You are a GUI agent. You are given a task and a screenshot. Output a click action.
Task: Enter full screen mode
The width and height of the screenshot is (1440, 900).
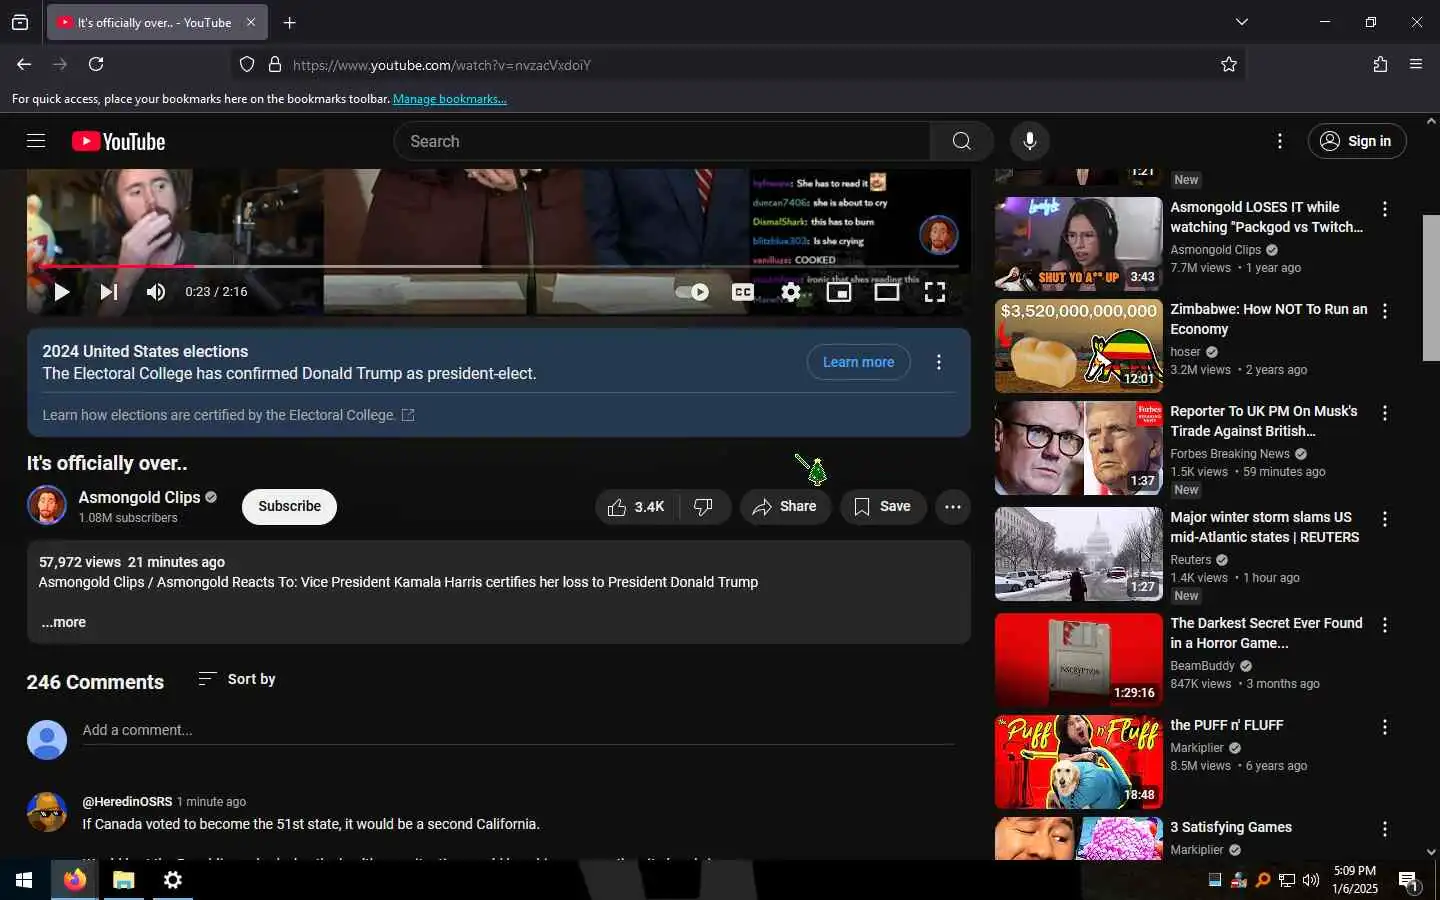pos(934,292)
